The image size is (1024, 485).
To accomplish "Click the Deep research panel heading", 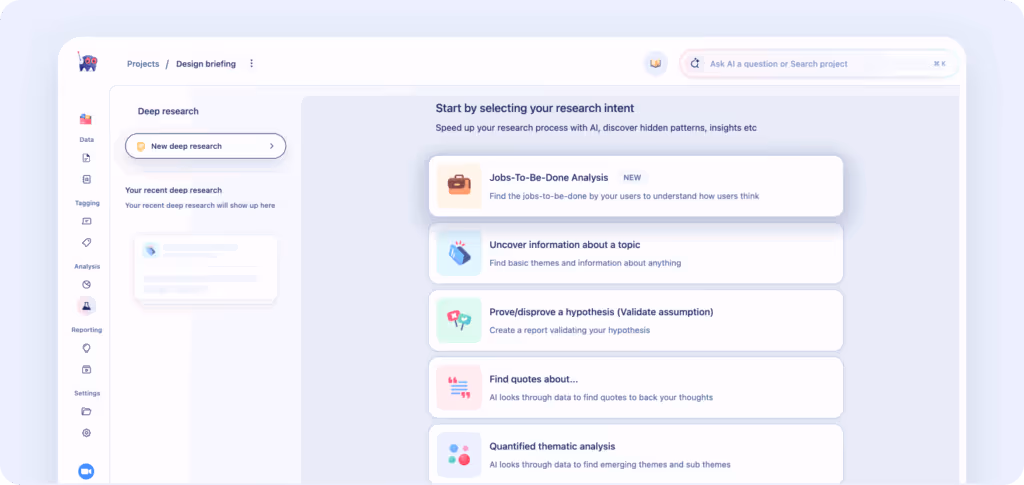I will (168, 112).
